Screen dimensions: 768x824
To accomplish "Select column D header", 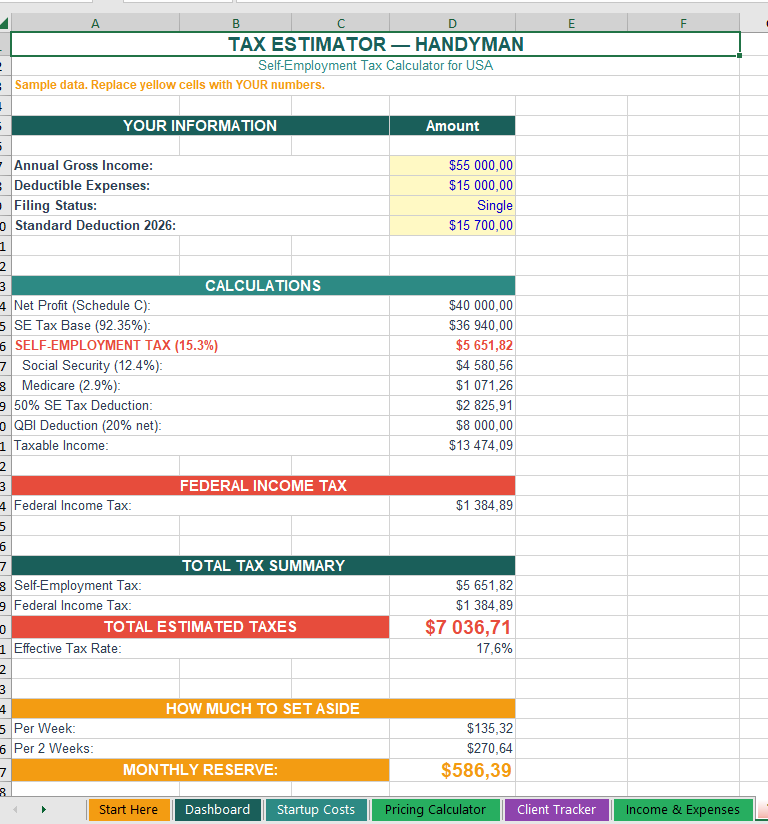I will 453,24.
